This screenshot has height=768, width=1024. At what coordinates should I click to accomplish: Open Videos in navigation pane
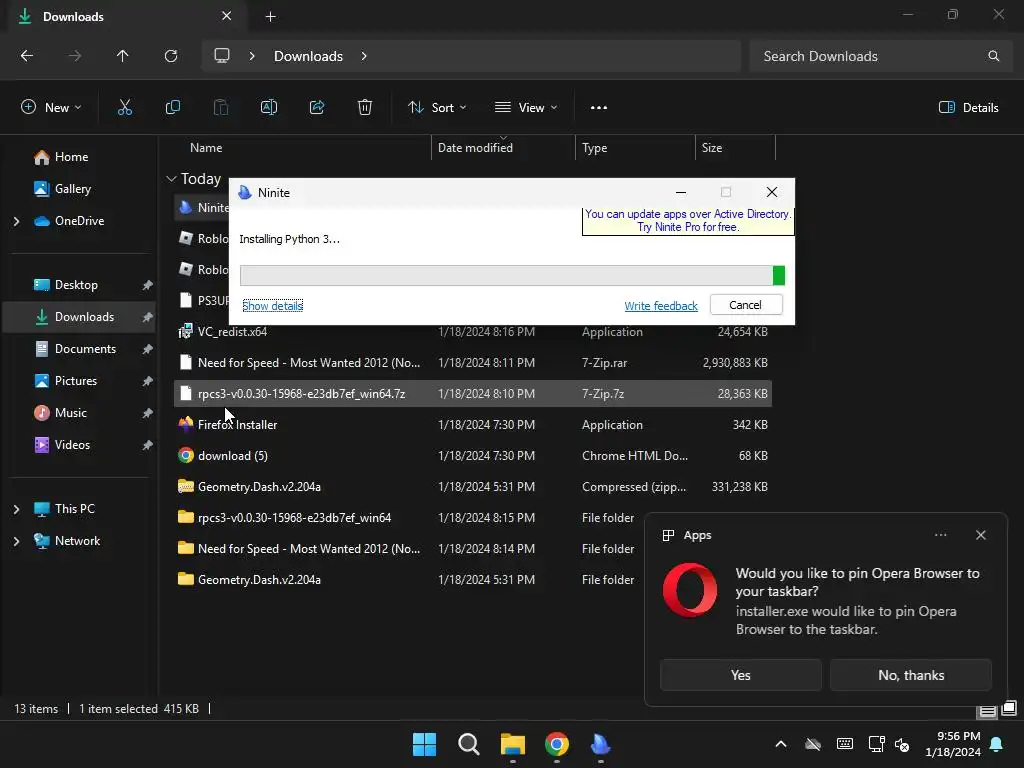click(x=72, y=445)
